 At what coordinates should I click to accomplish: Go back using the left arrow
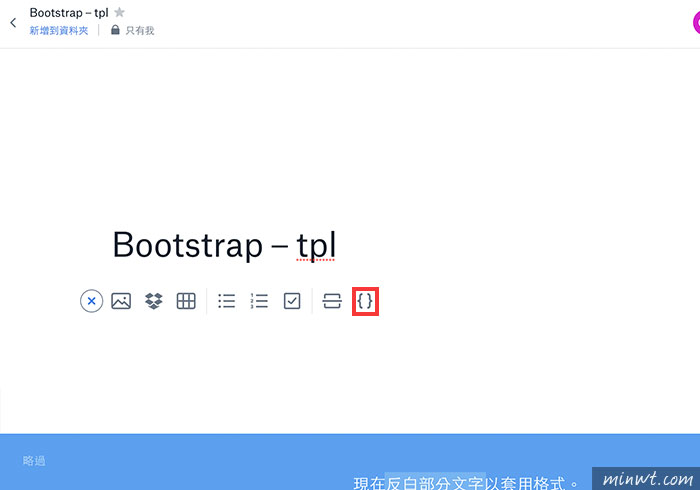(13, 22)
